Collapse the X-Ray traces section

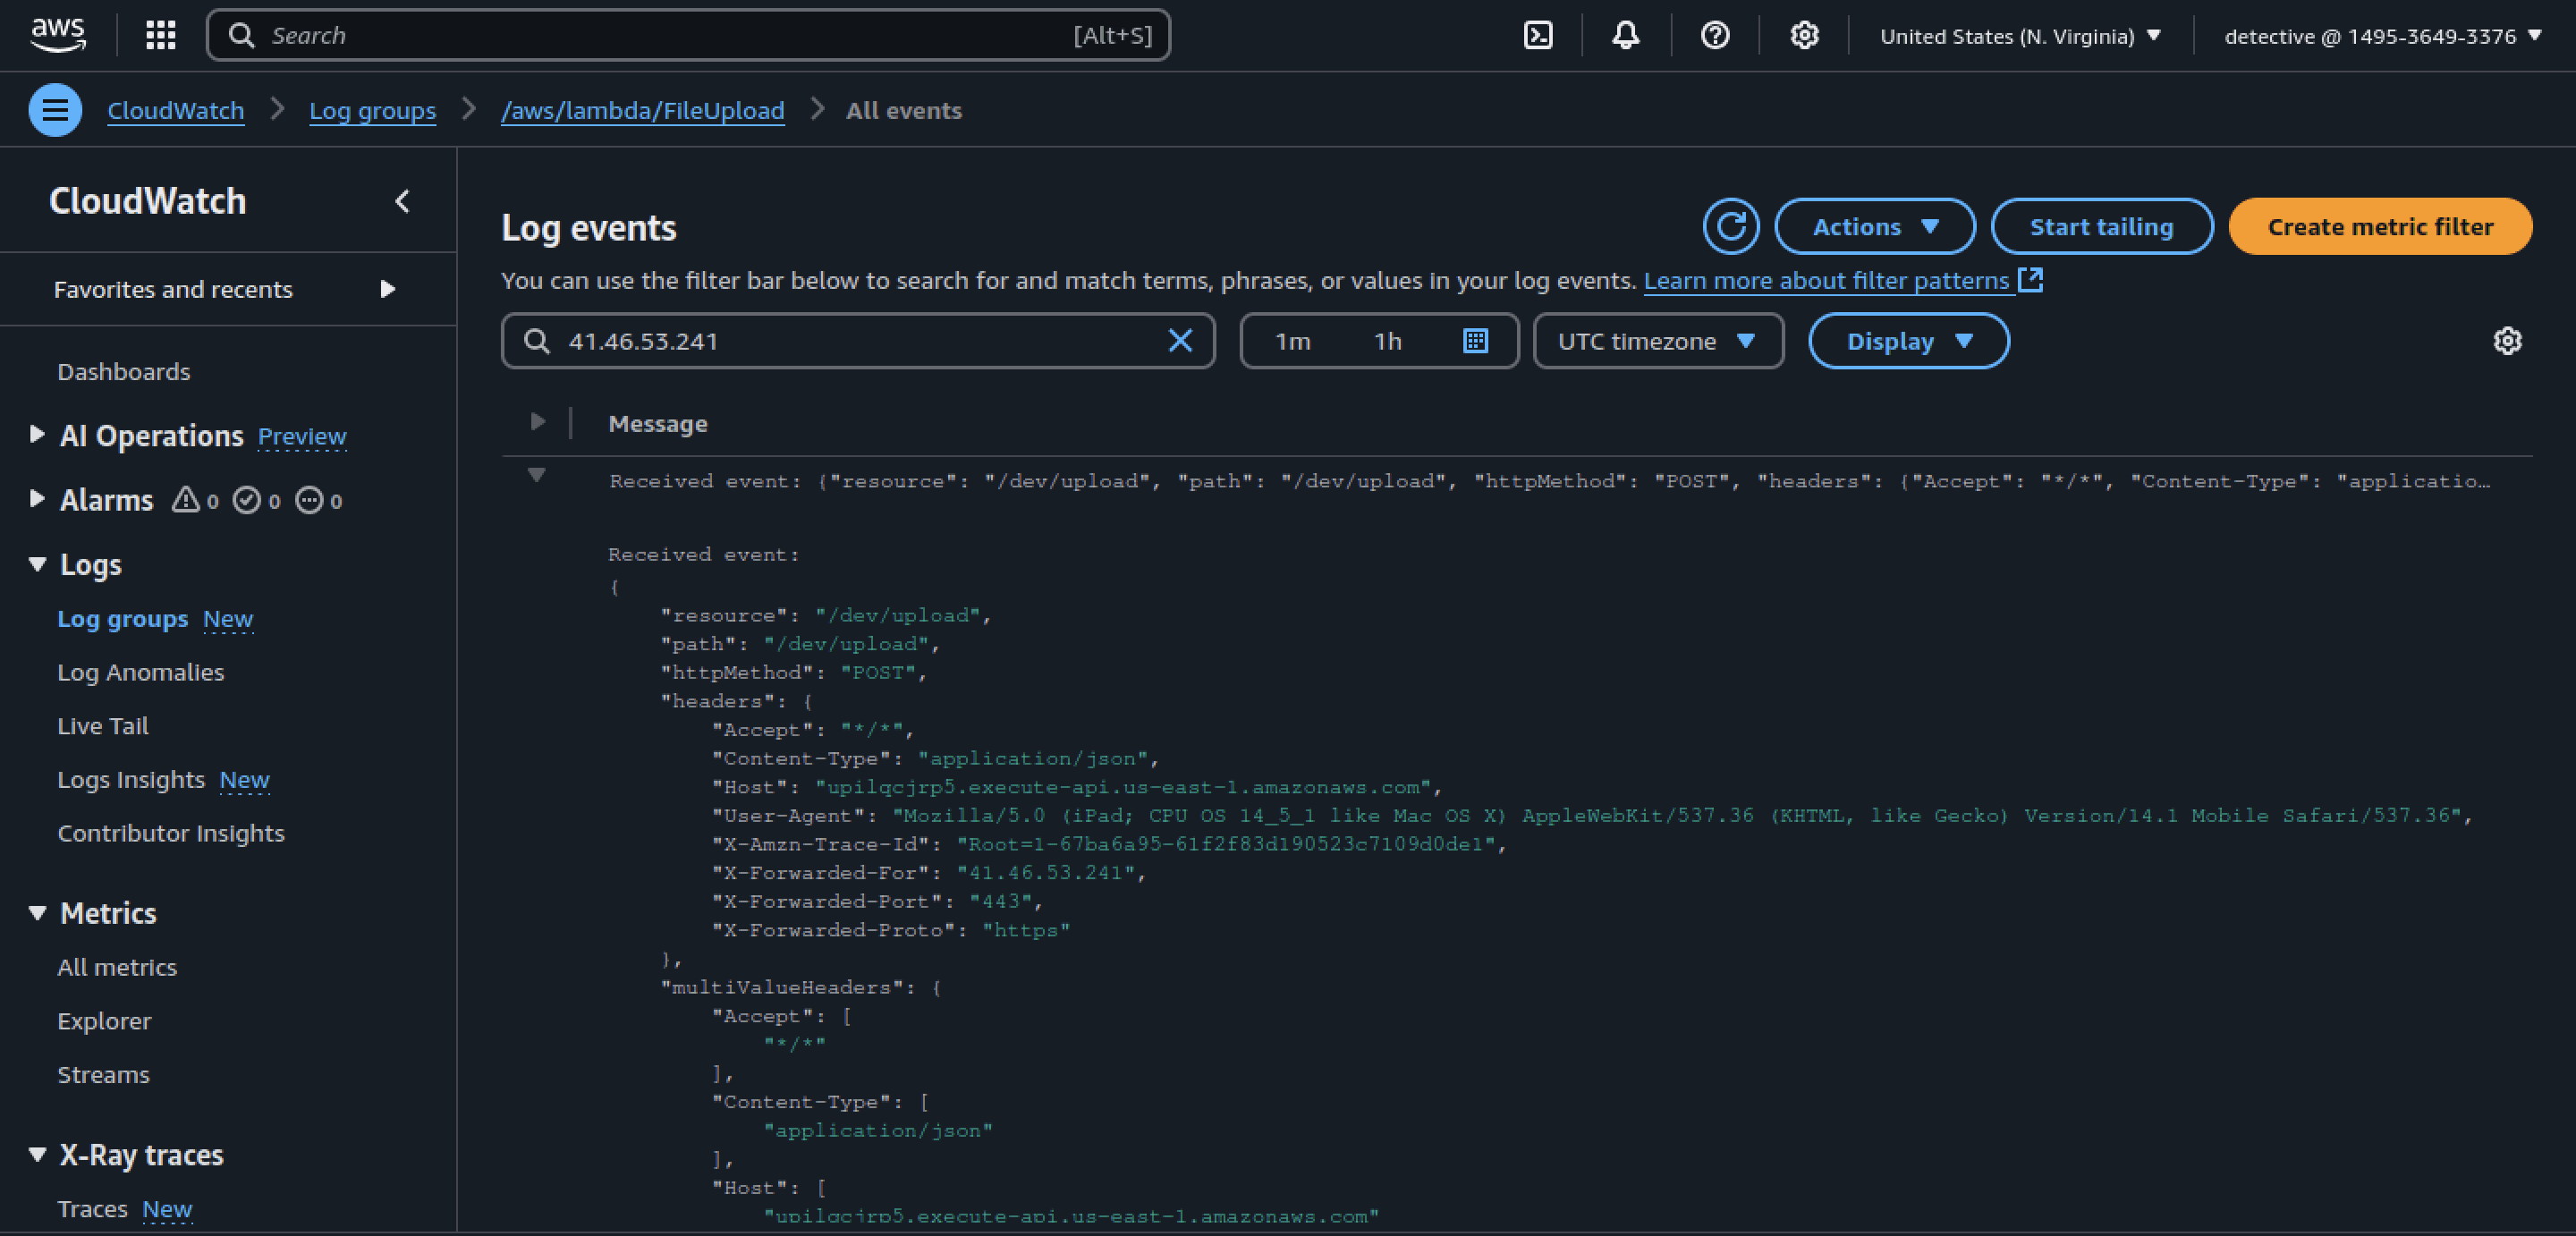pos(37,1154)
